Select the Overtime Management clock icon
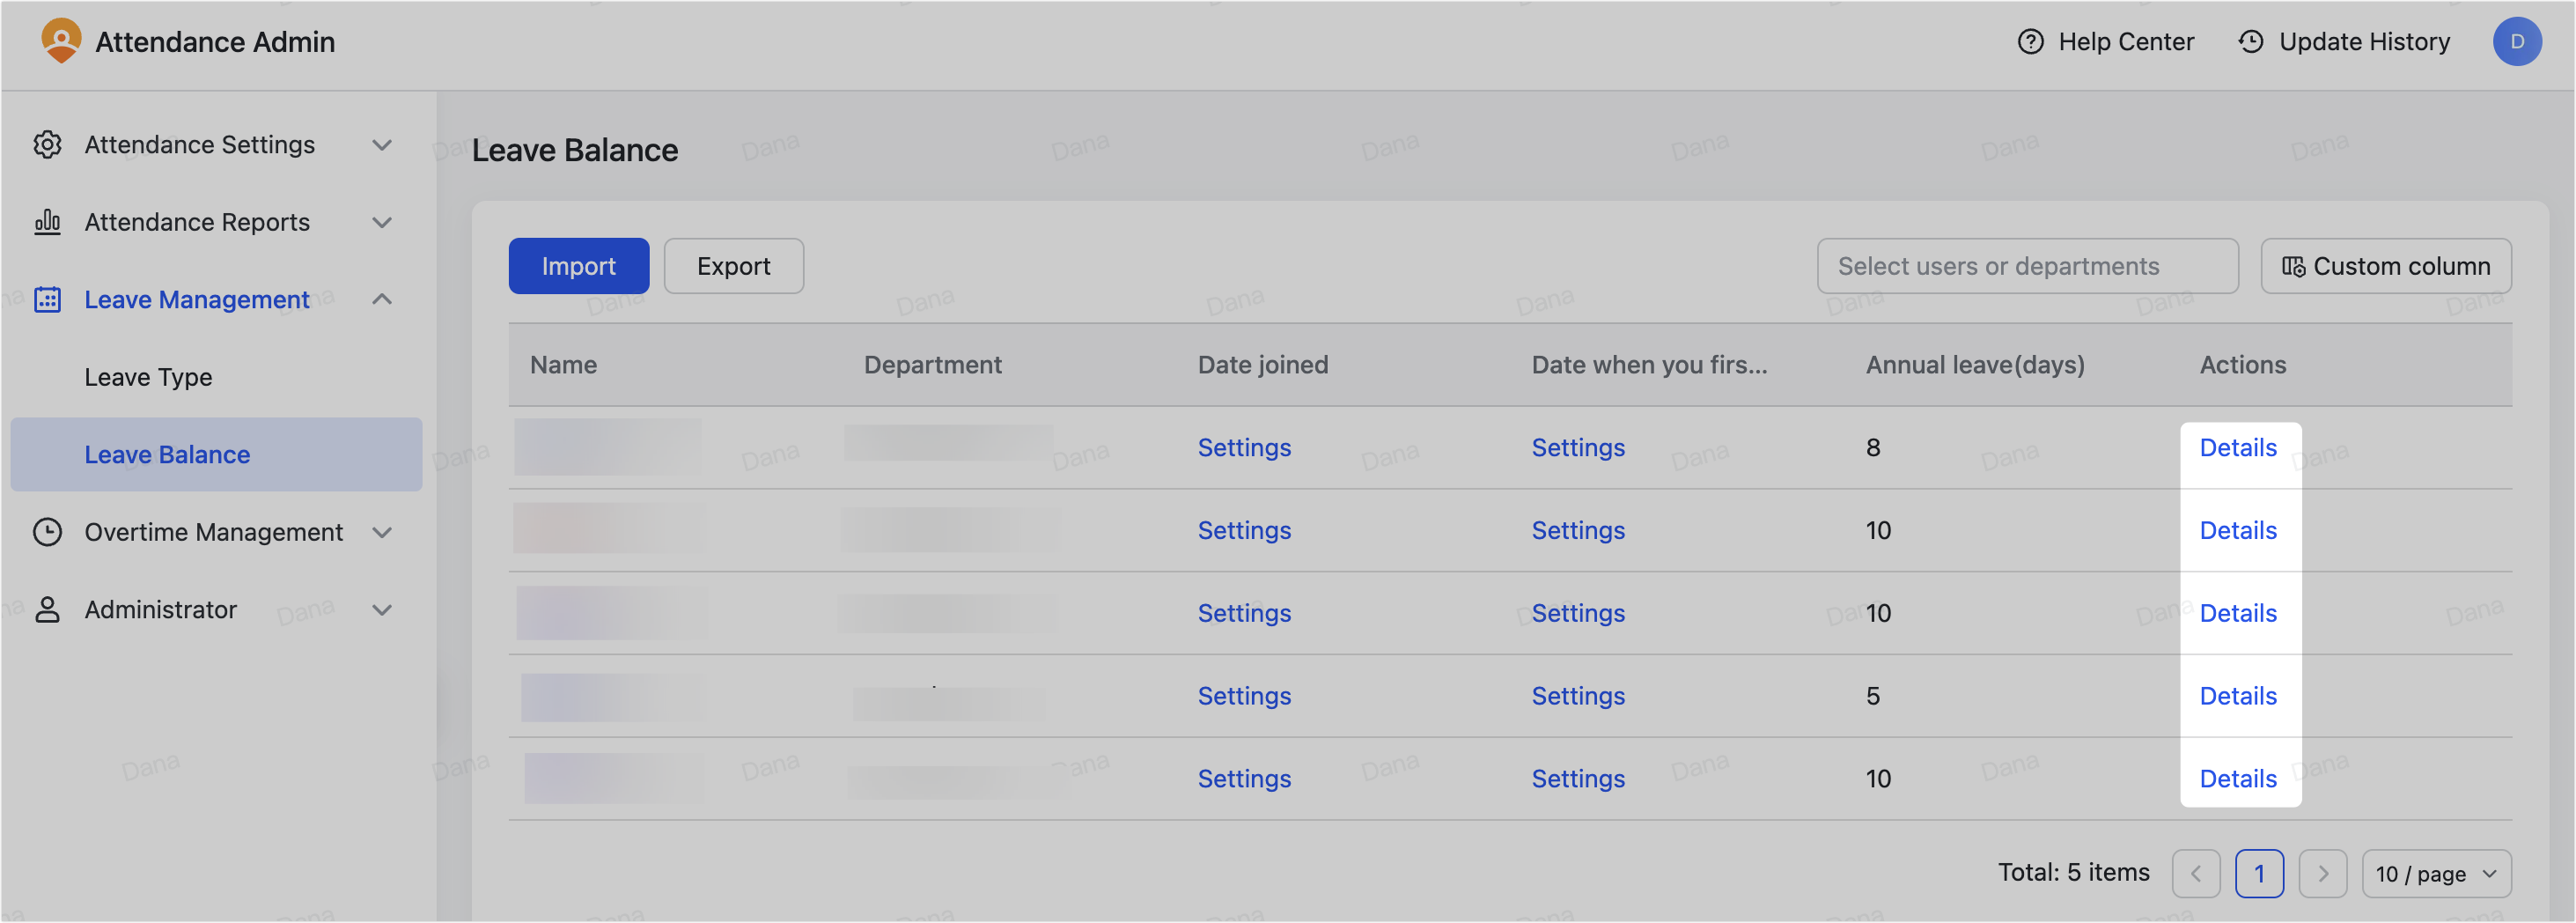The width and height of the screenshot is (2576, 923). tap(48, 532)
